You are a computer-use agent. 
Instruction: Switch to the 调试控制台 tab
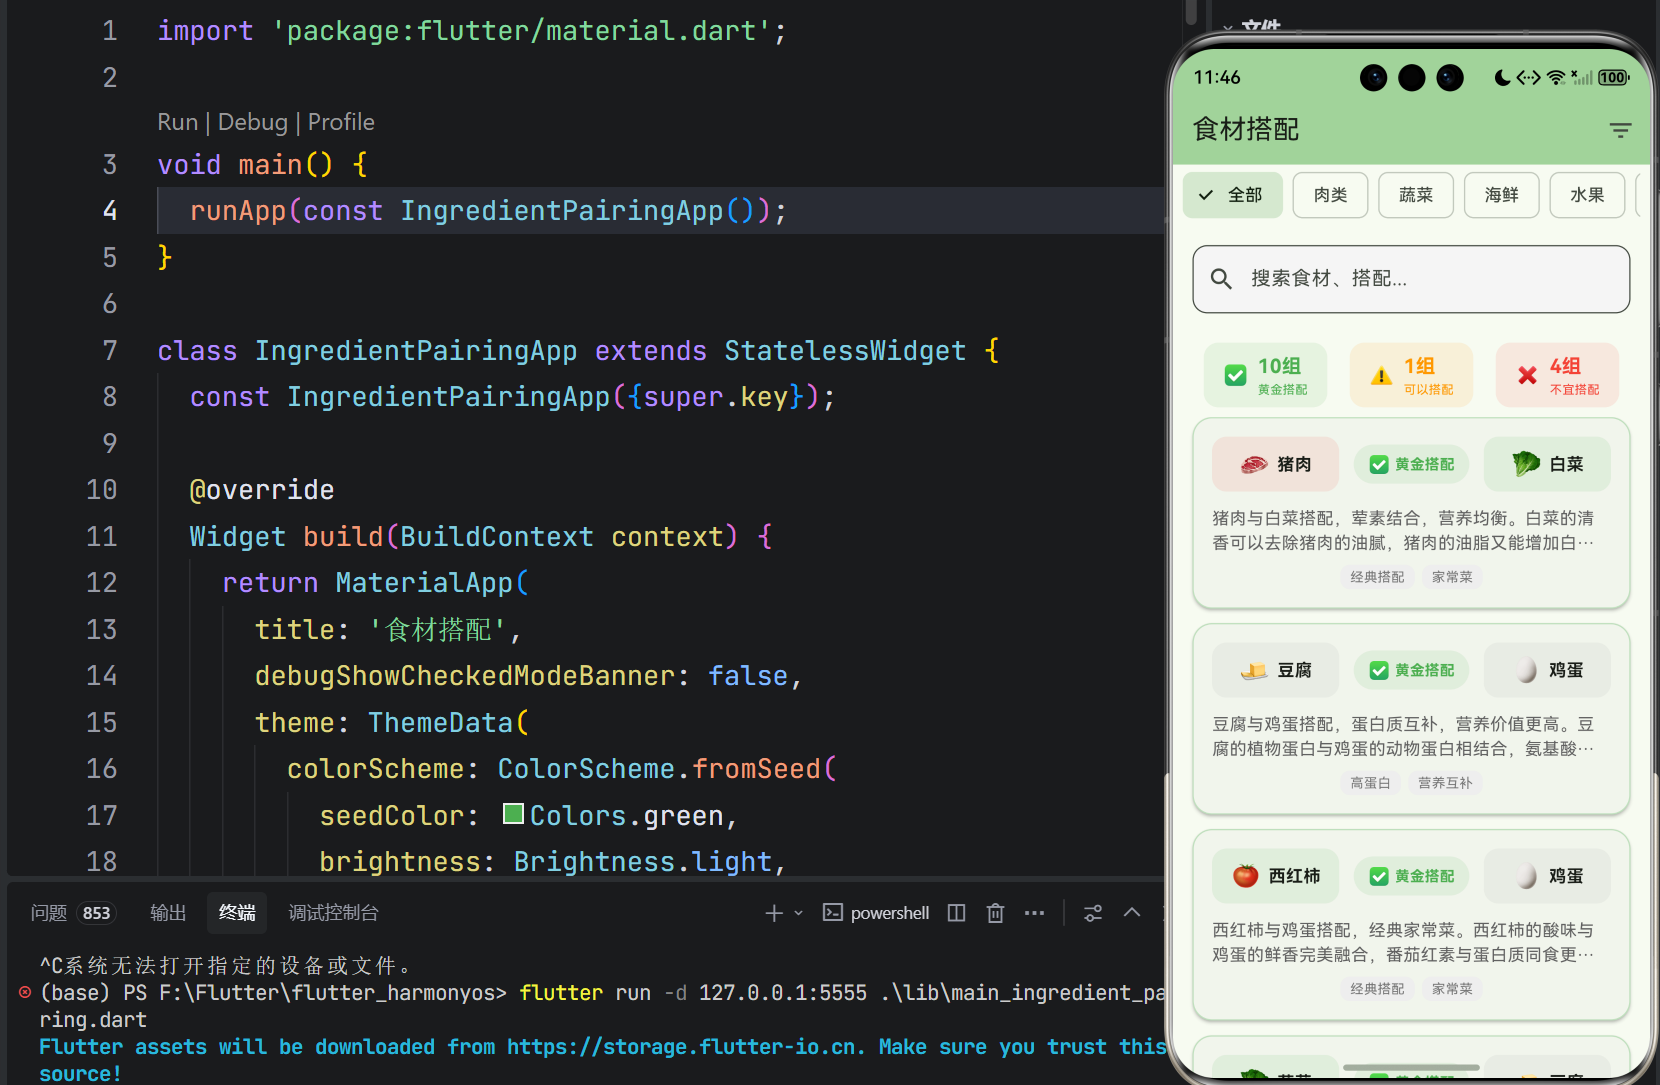point(333,913)
